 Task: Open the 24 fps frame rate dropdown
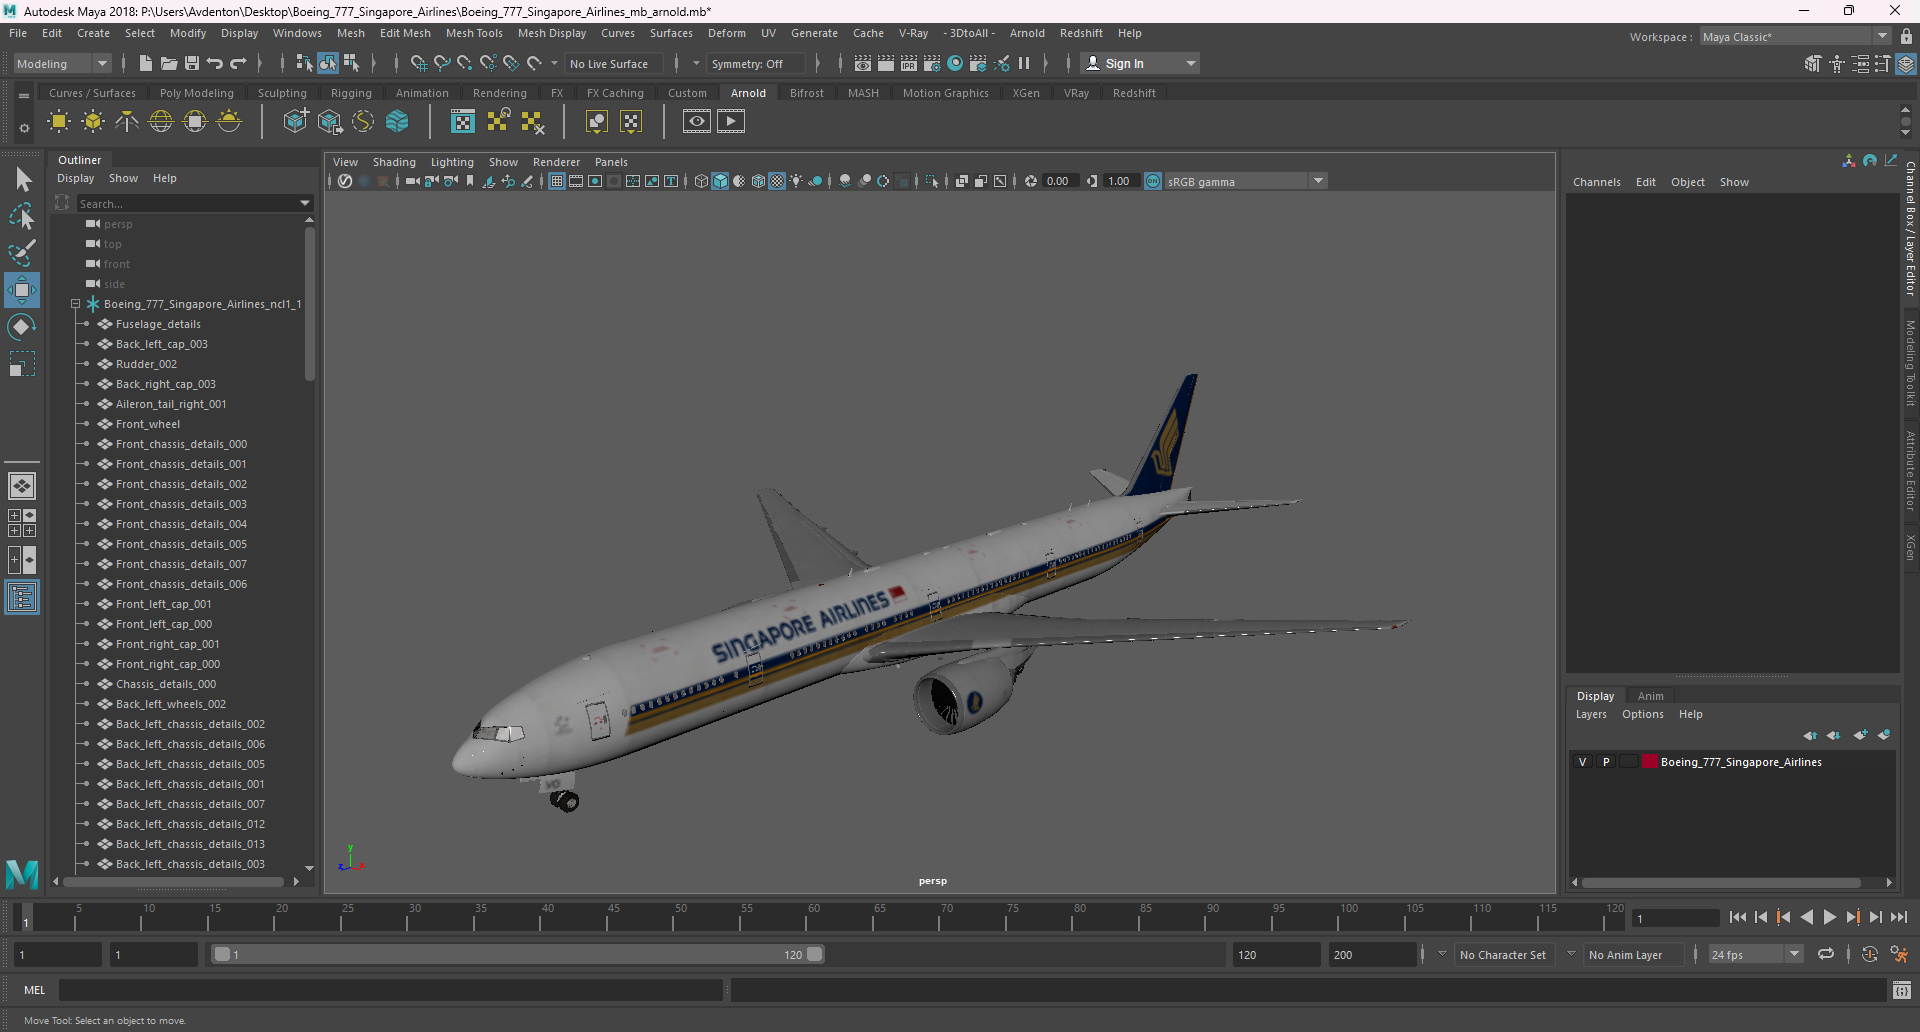(x=1755, y=955)
